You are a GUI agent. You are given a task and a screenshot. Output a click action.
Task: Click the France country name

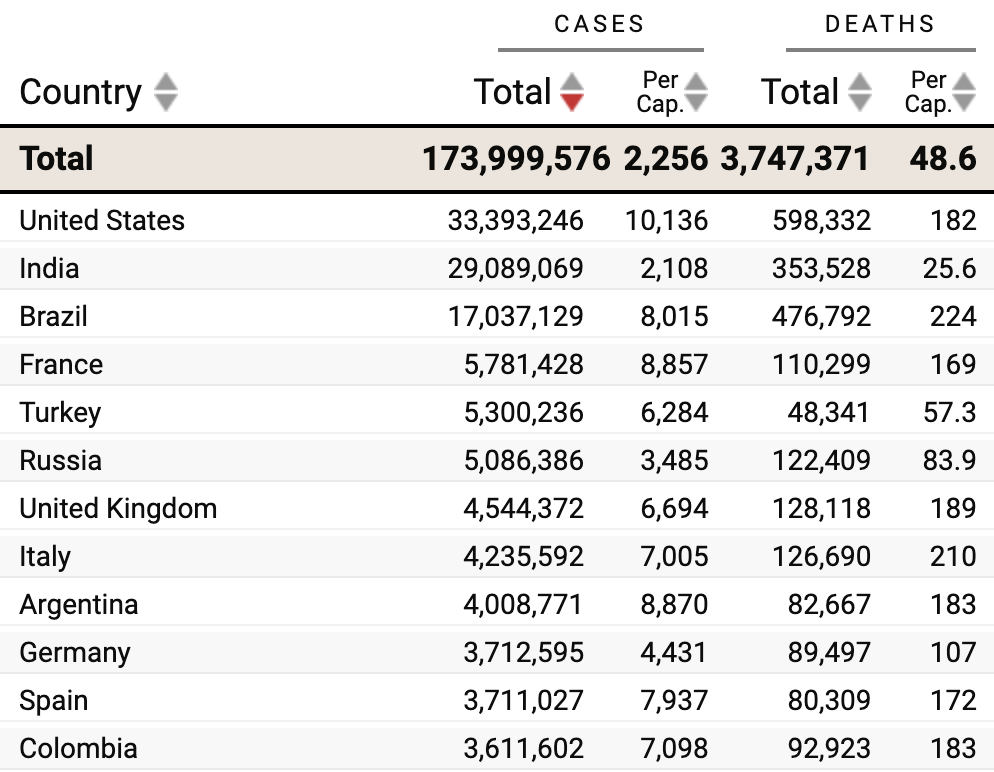(61, 364)
